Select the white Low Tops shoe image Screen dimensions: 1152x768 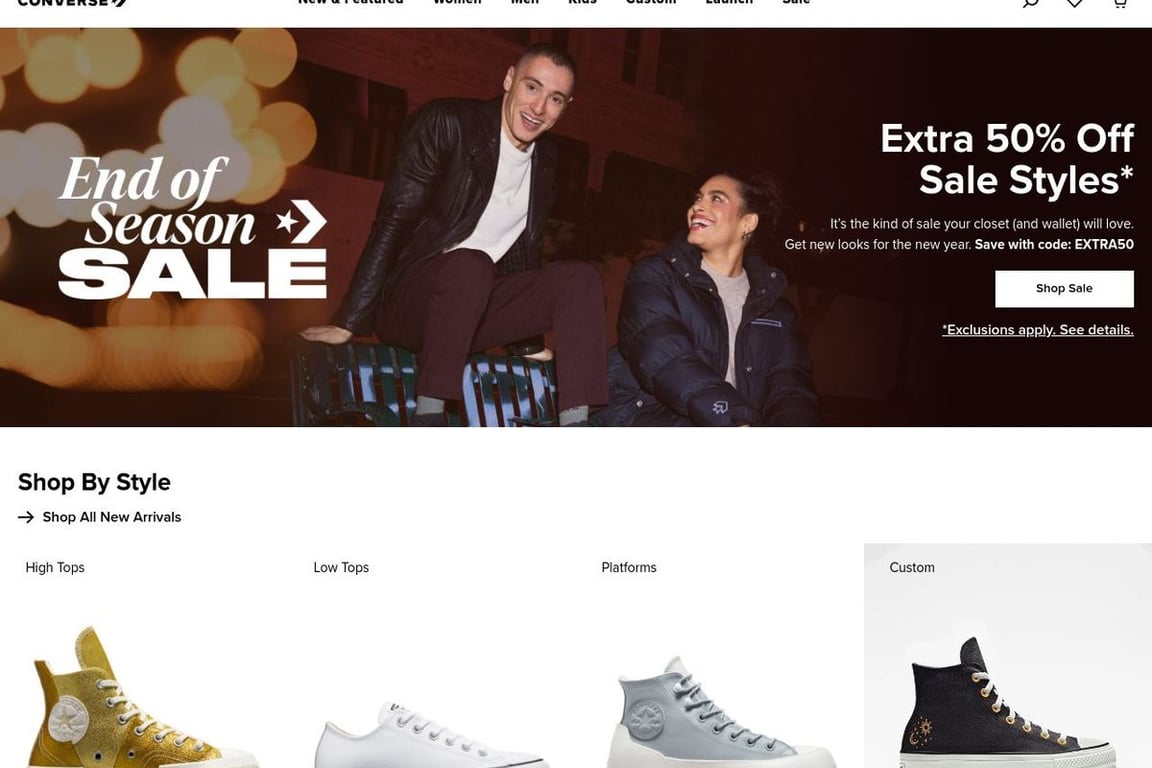tap(432, 735)
